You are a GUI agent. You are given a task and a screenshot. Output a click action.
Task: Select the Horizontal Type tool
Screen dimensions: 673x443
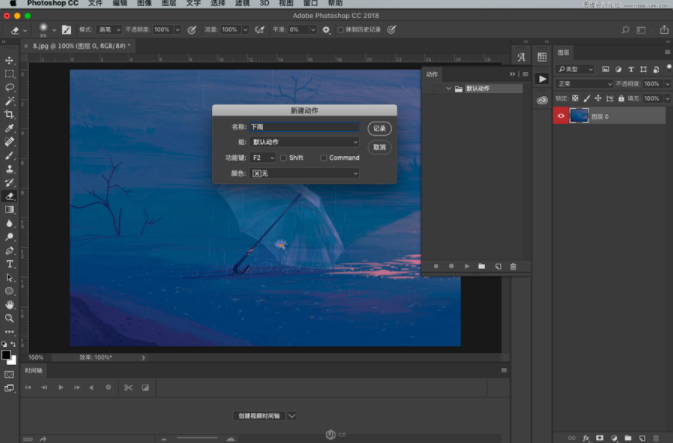(x=9, y=264)
